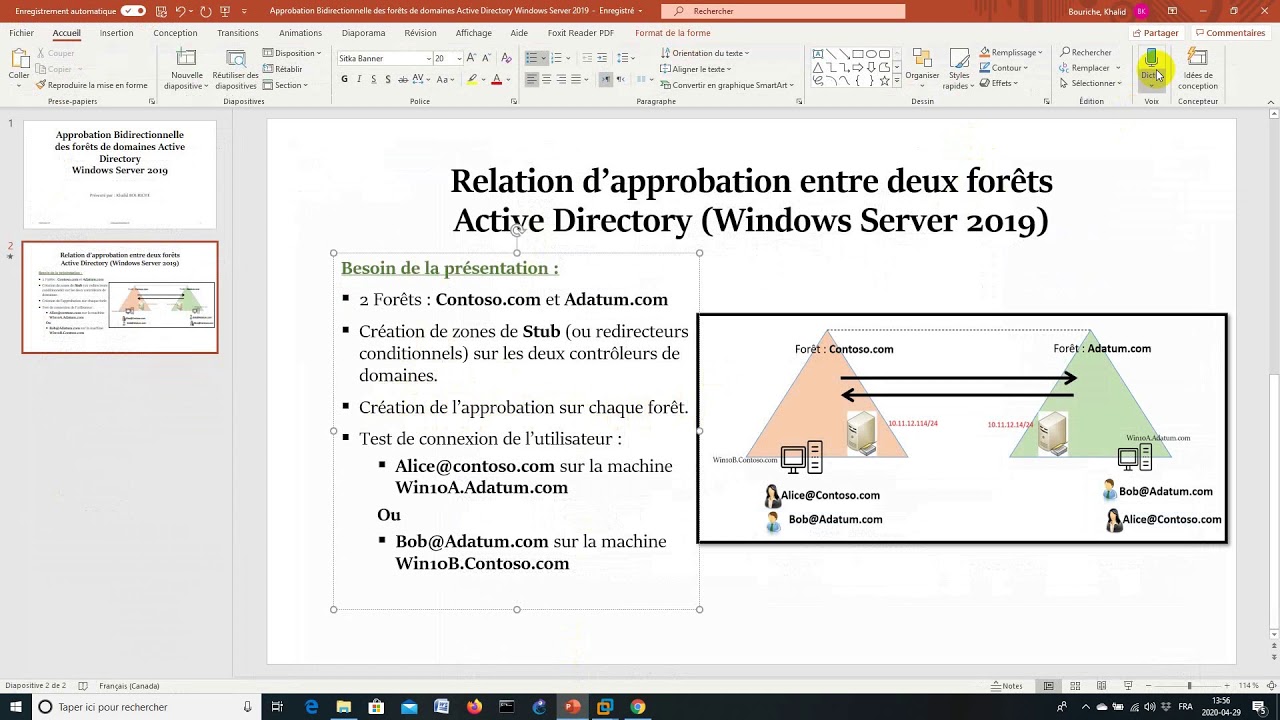The image size is (1280, 720).
Task: Click the Notes button in status bar
Action: click(x=1007, y=686)
